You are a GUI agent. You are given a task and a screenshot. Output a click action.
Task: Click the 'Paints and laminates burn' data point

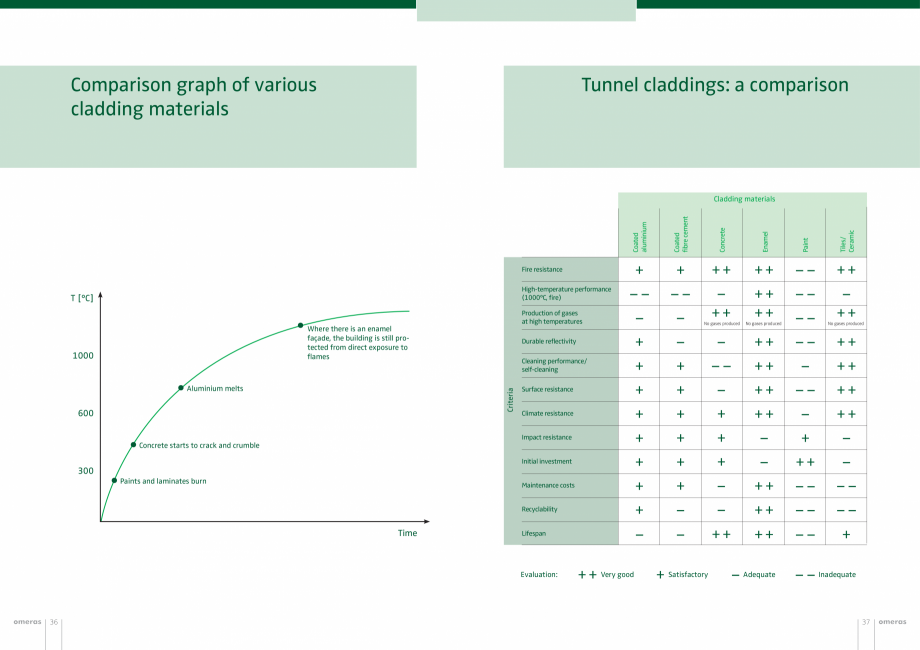(x=114, y=481)
